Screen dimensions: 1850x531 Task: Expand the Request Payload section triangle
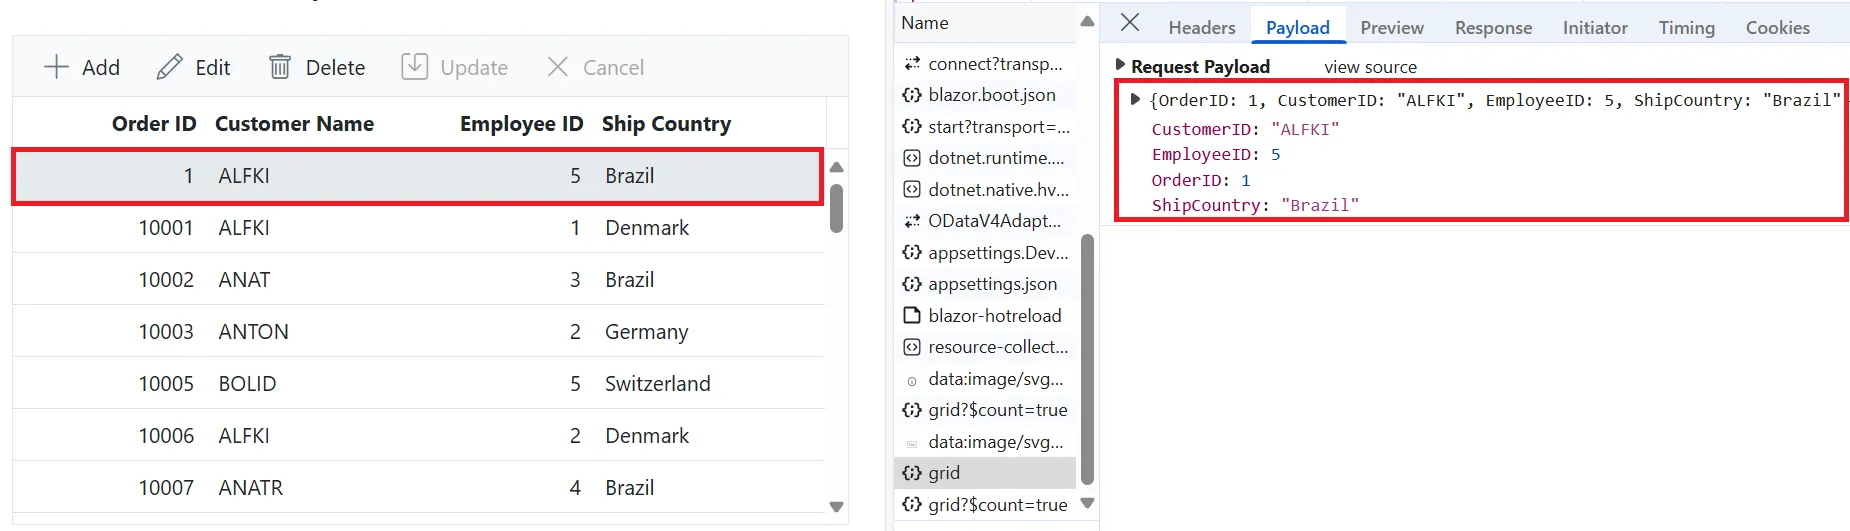tap(1120, 65)
